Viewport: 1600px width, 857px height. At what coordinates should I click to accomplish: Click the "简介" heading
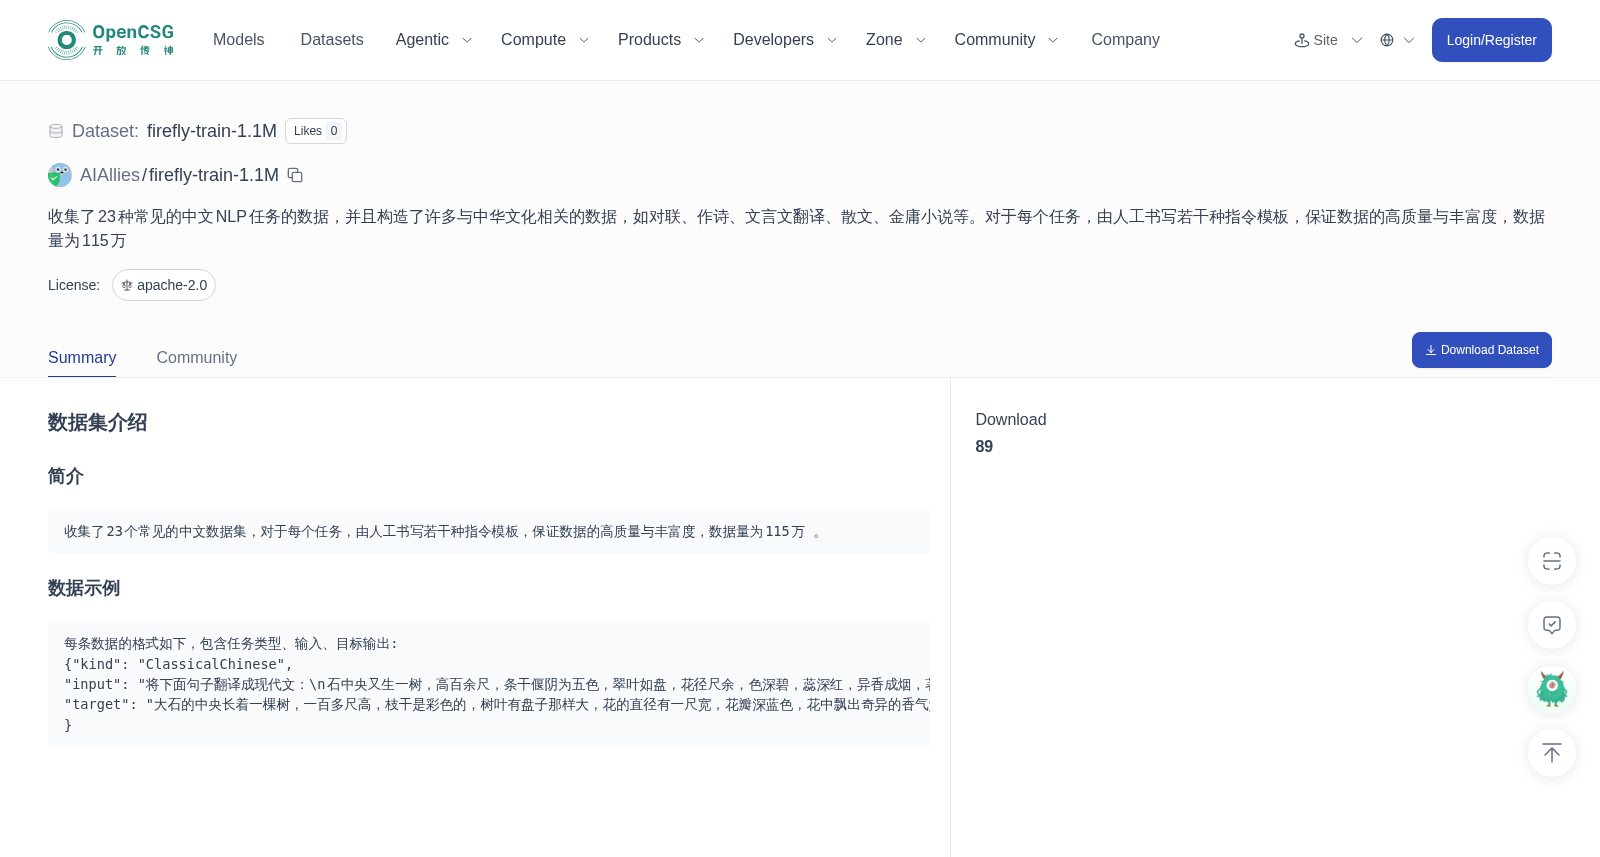click(x=66, y=477)
